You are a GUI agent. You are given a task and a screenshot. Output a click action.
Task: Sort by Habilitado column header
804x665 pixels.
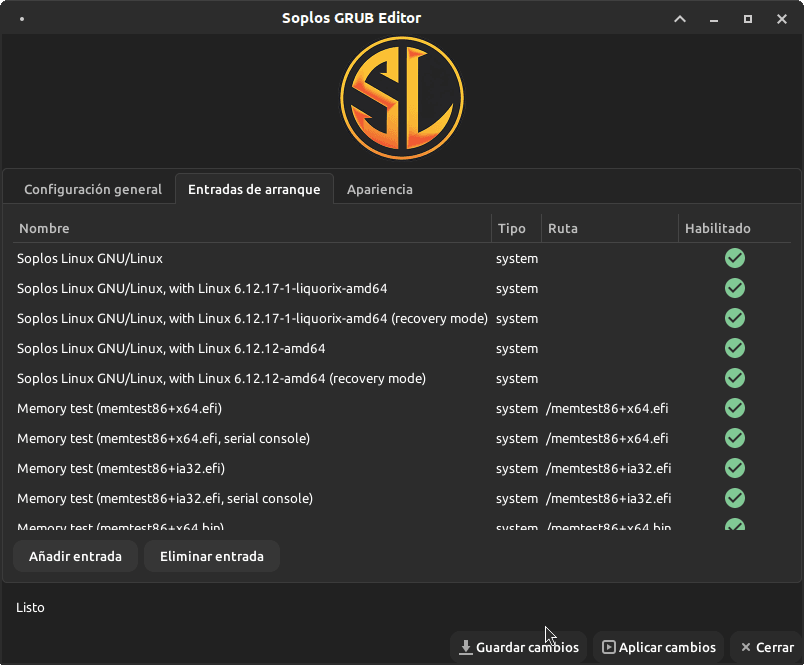(734, 228)
